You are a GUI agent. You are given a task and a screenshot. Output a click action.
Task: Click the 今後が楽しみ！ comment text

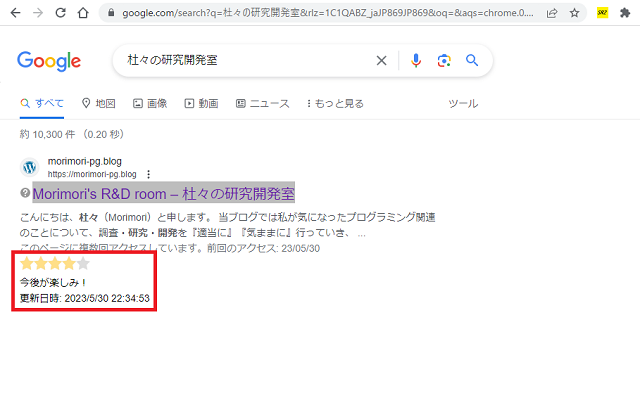pos(53,282)
